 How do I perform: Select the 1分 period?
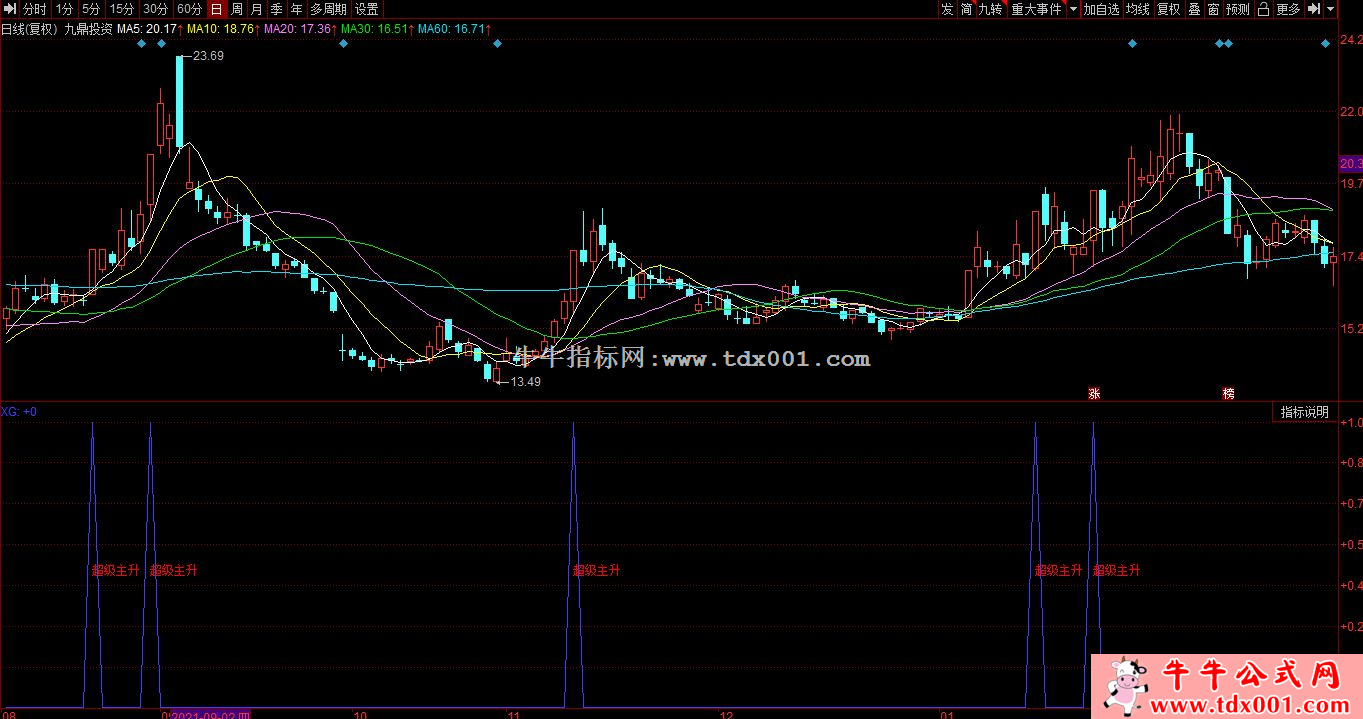(64, 9)
